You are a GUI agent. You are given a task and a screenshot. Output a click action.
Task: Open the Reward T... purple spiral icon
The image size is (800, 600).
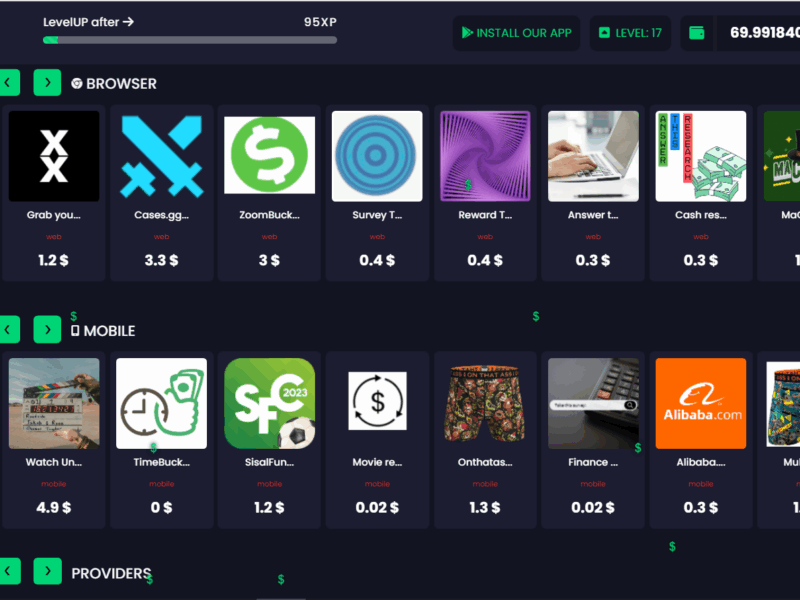pyautogui.click(x=485, y=156)
